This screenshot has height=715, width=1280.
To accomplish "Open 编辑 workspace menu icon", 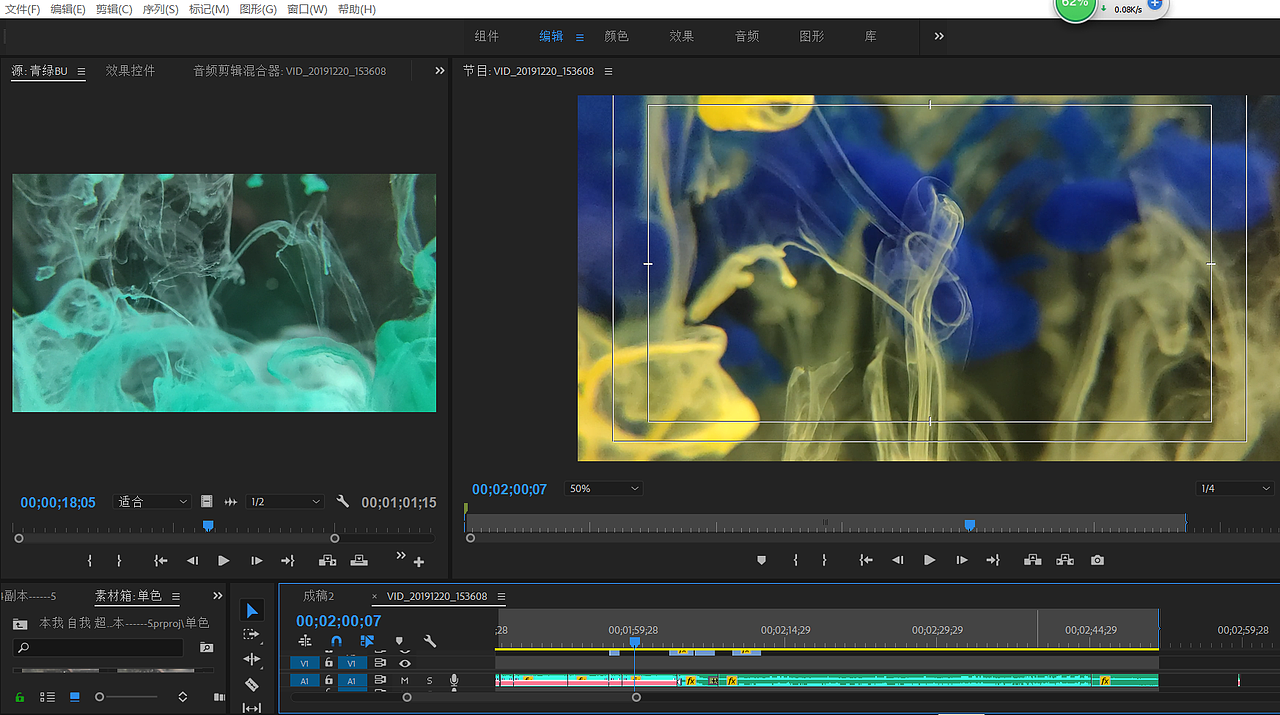I will click(580, 37).
